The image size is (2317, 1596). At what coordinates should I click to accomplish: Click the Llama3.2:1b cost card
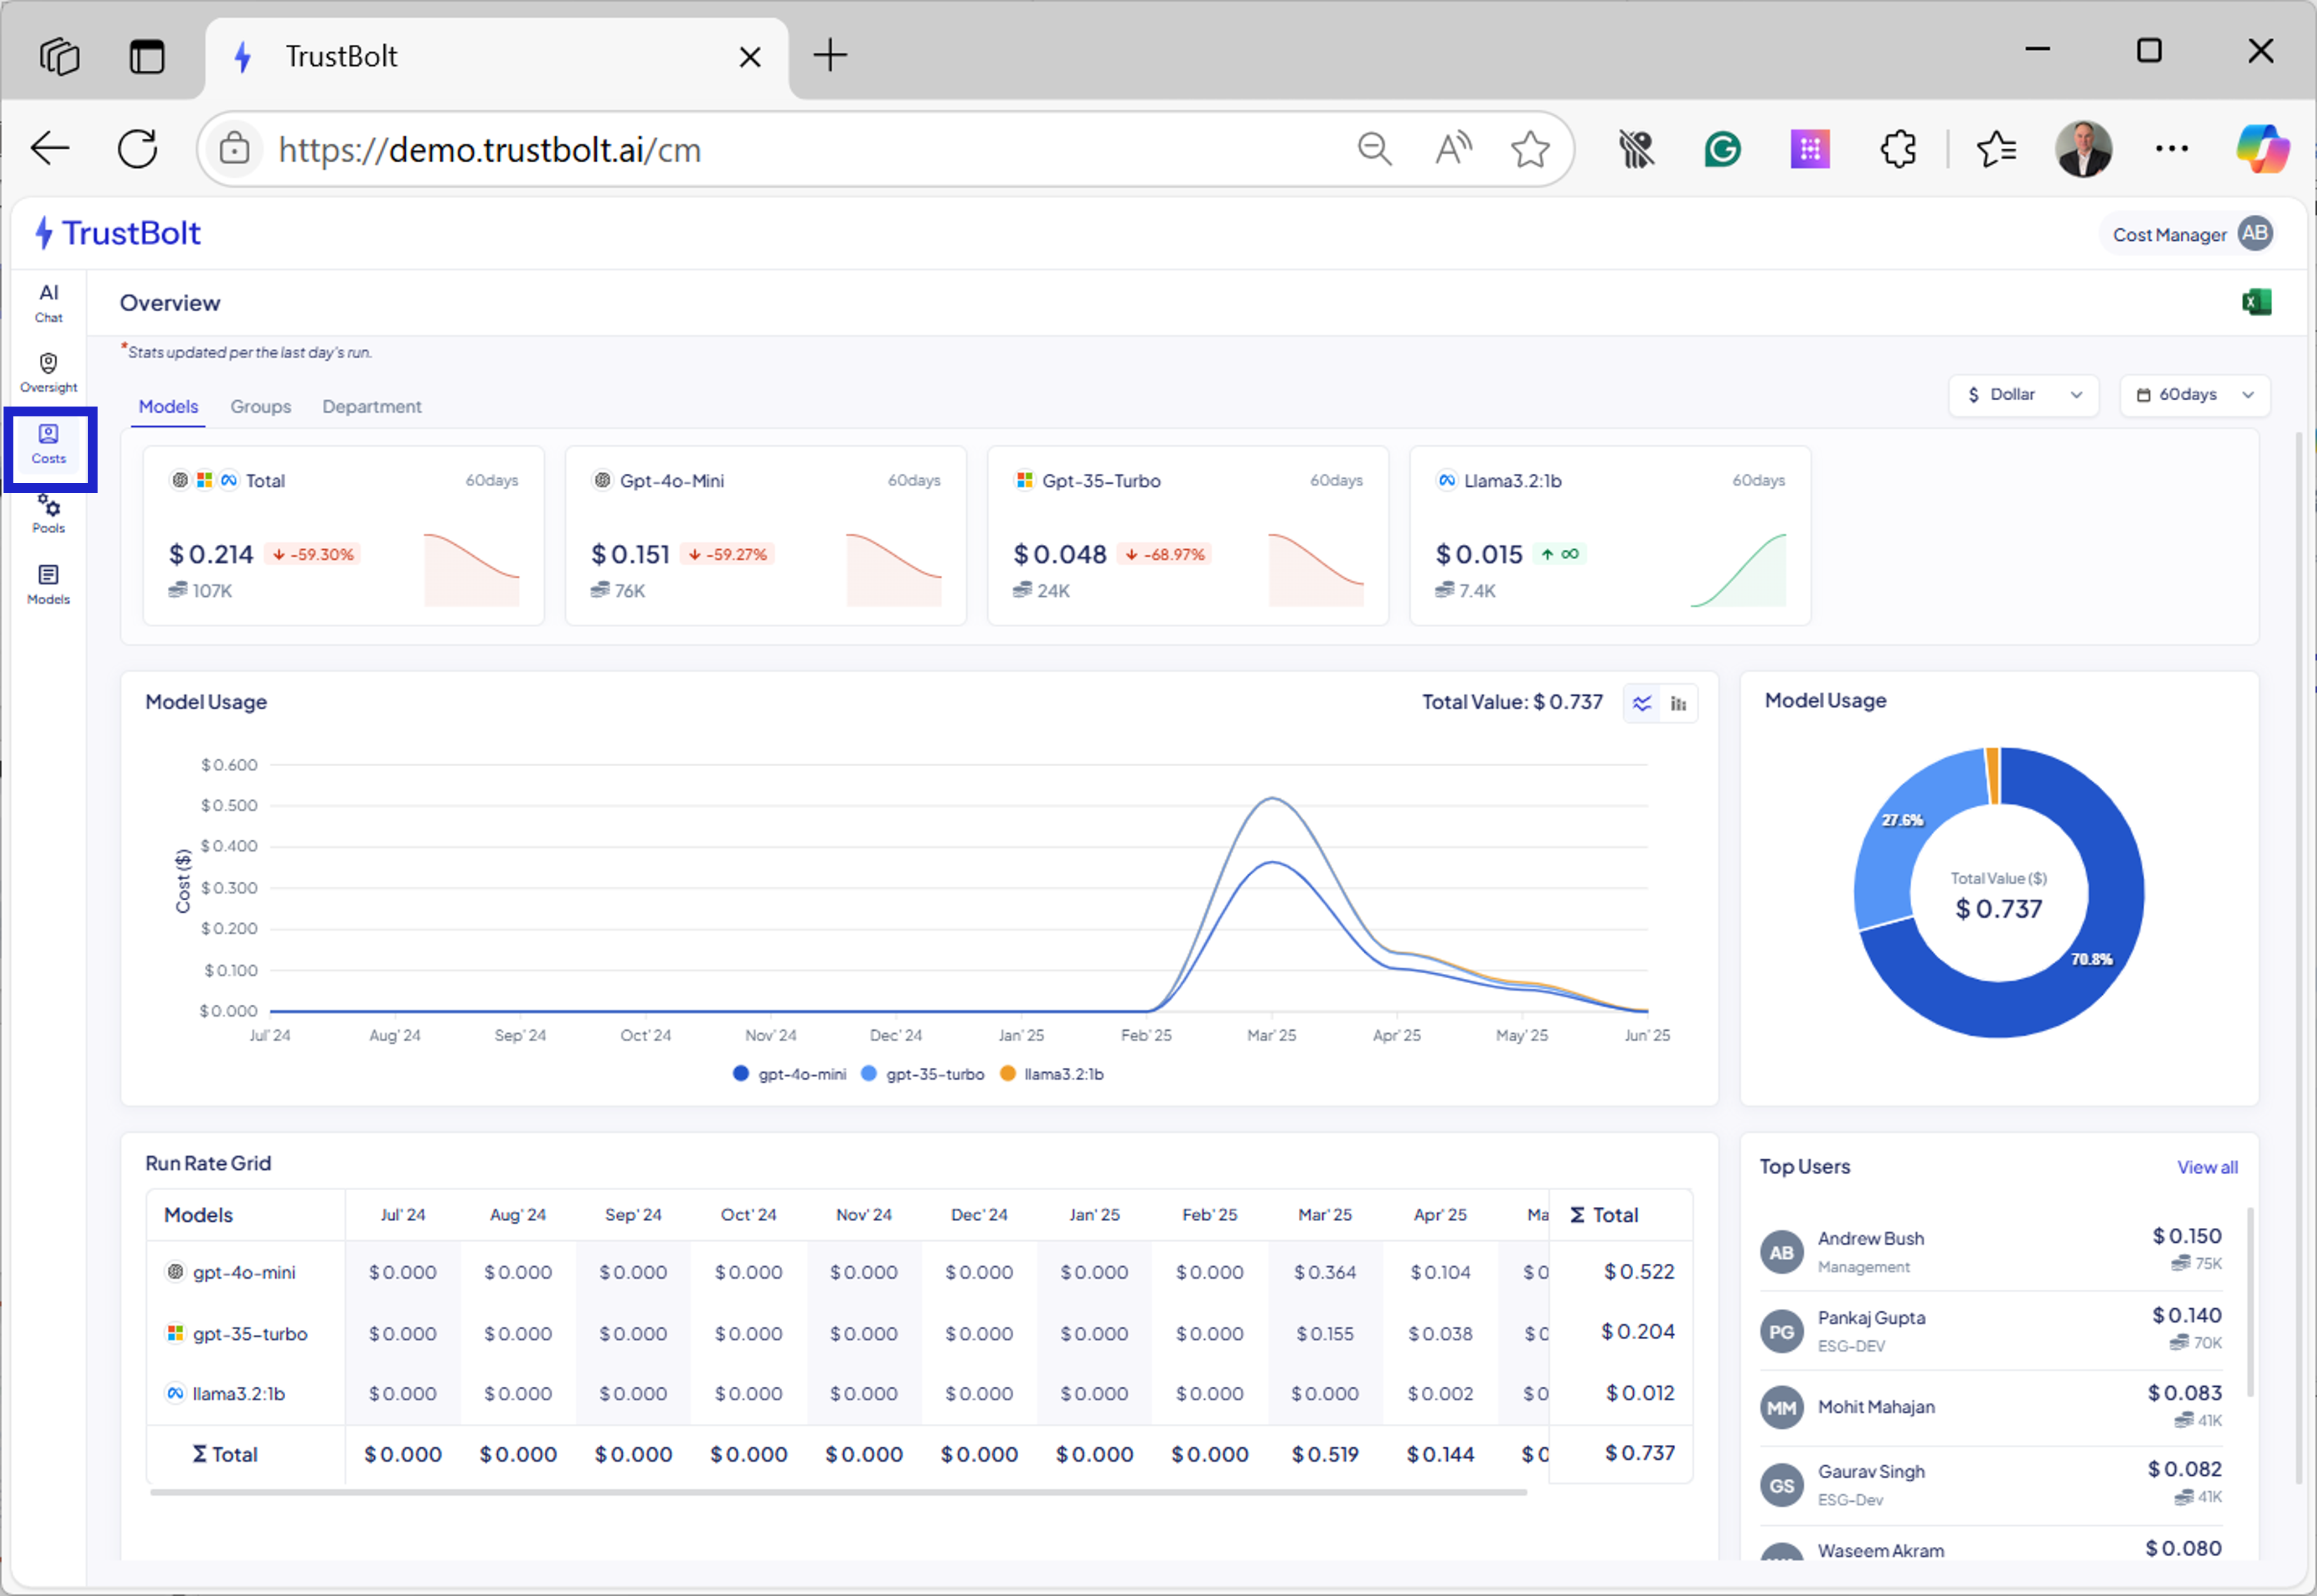click(1610, 536)
